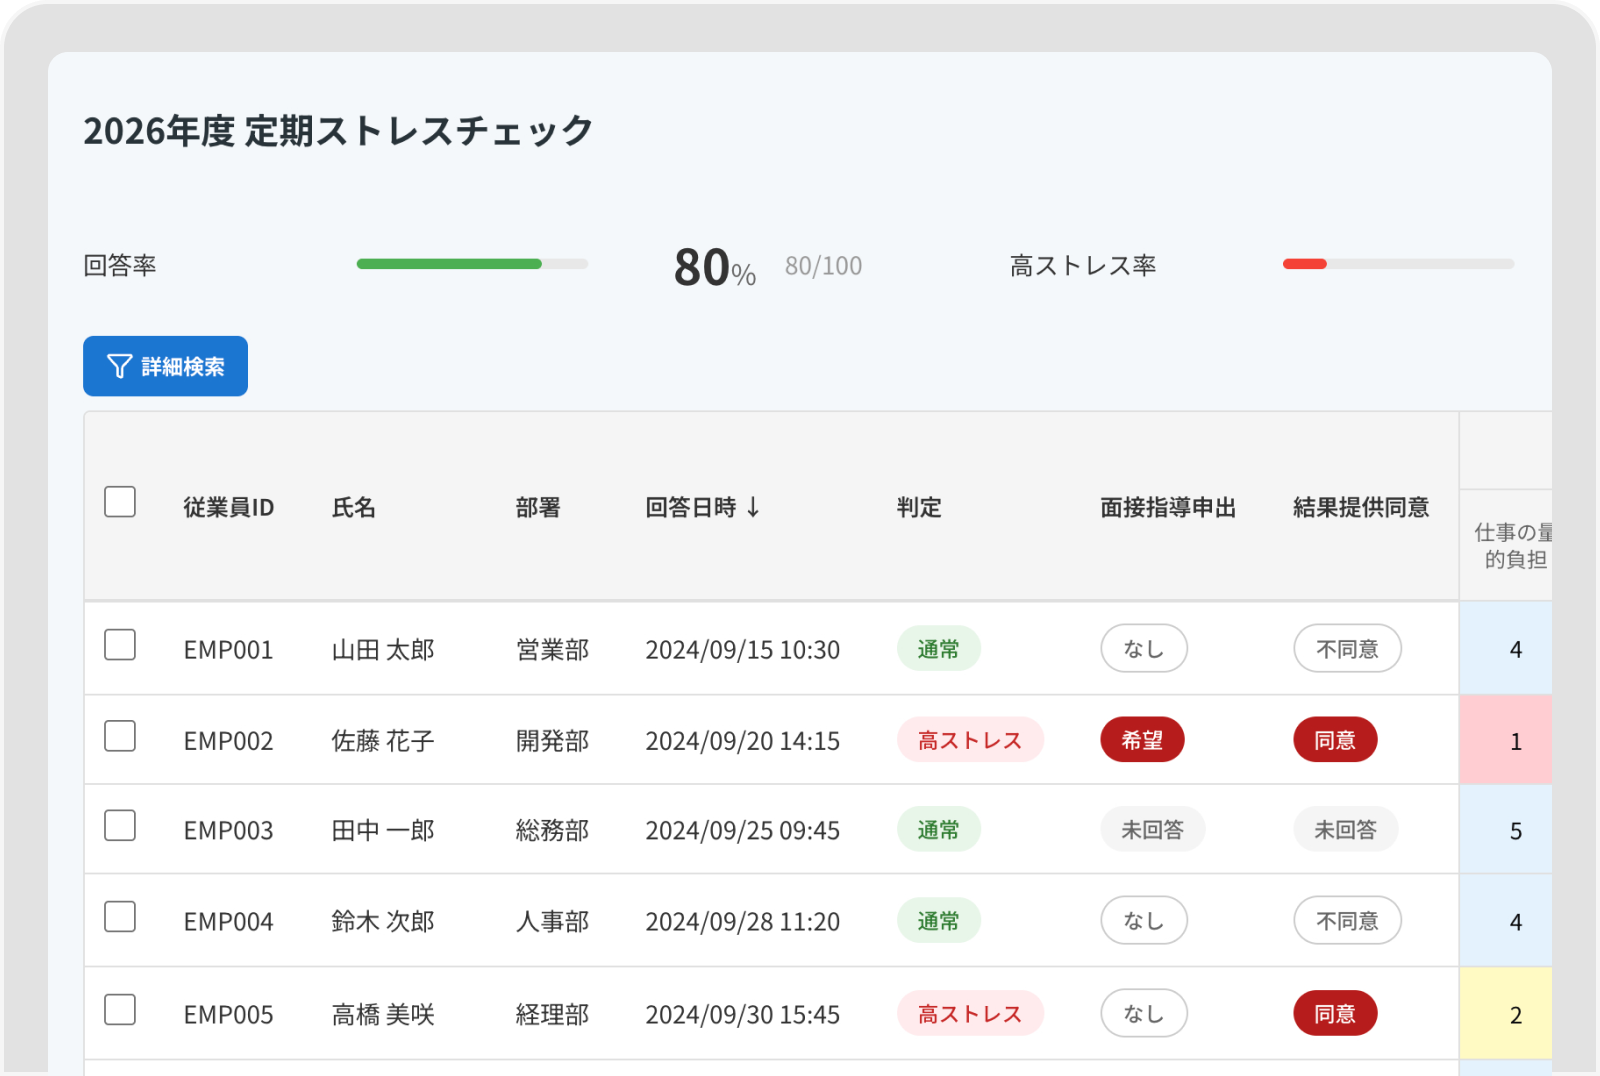Click the name 佐藤 花子

point(383,741)
